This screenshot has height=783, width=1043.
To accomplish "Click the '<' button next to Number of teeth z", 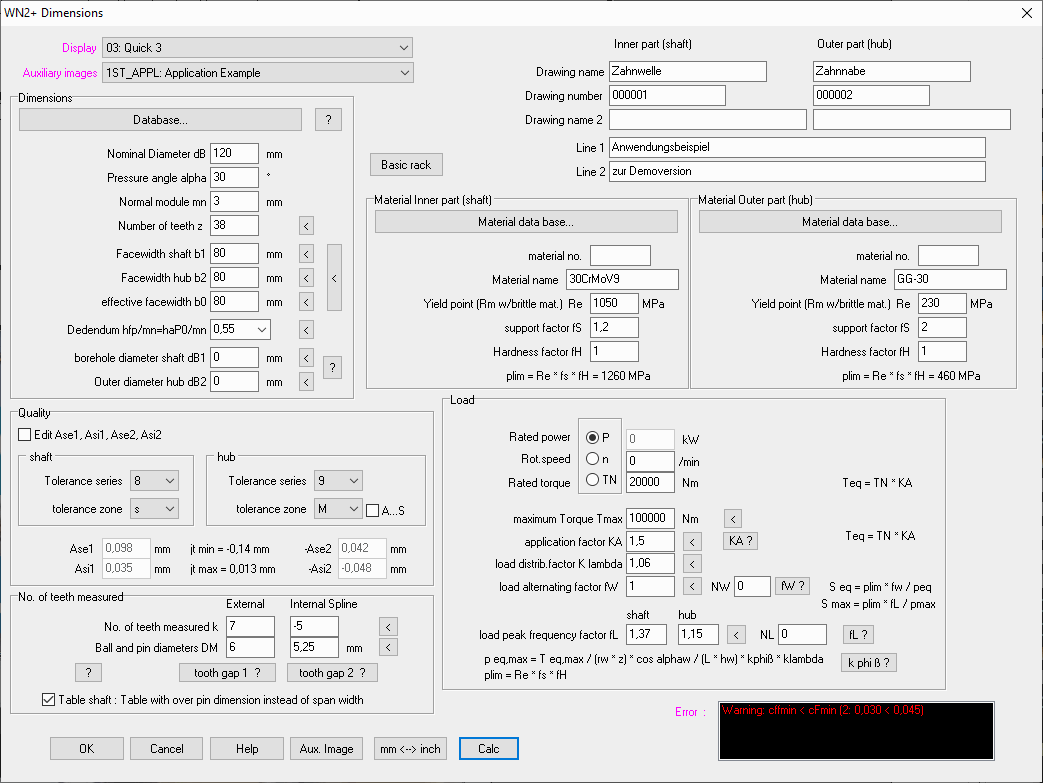I will (x=307, y=226).
